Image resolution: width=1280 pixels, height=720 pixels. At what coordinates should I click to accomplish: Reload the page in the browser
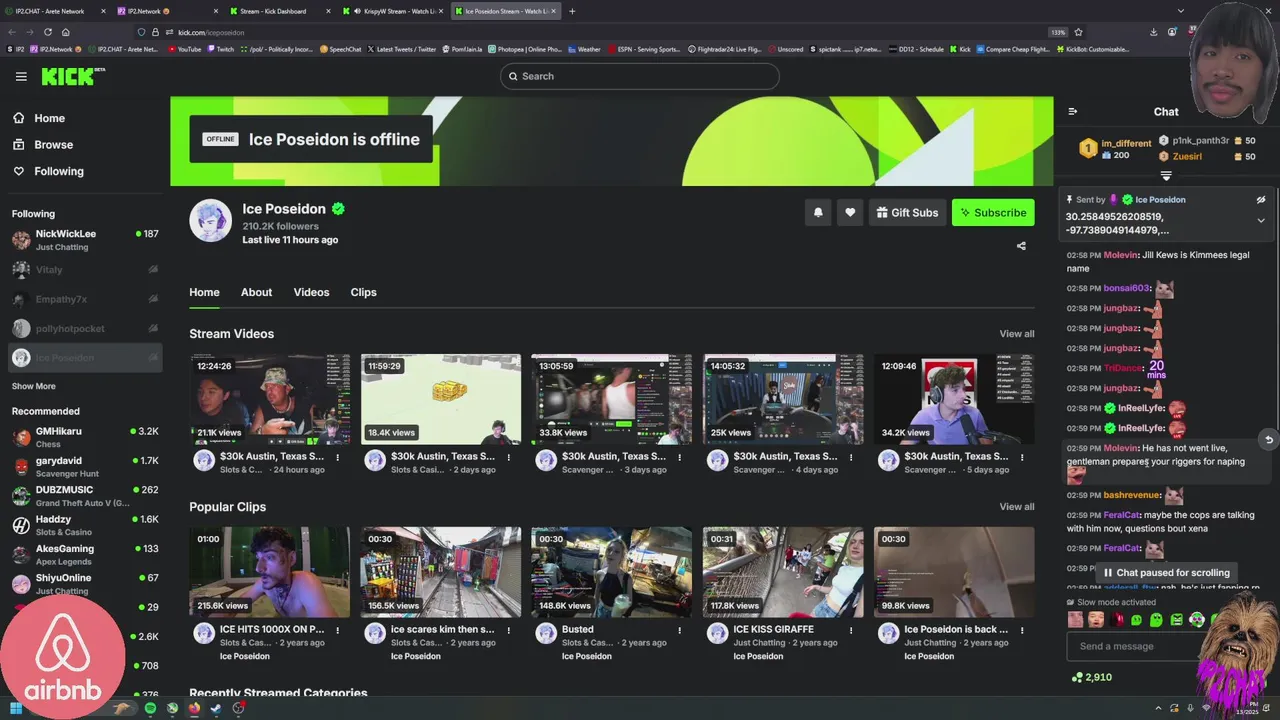tap(47, 32)
